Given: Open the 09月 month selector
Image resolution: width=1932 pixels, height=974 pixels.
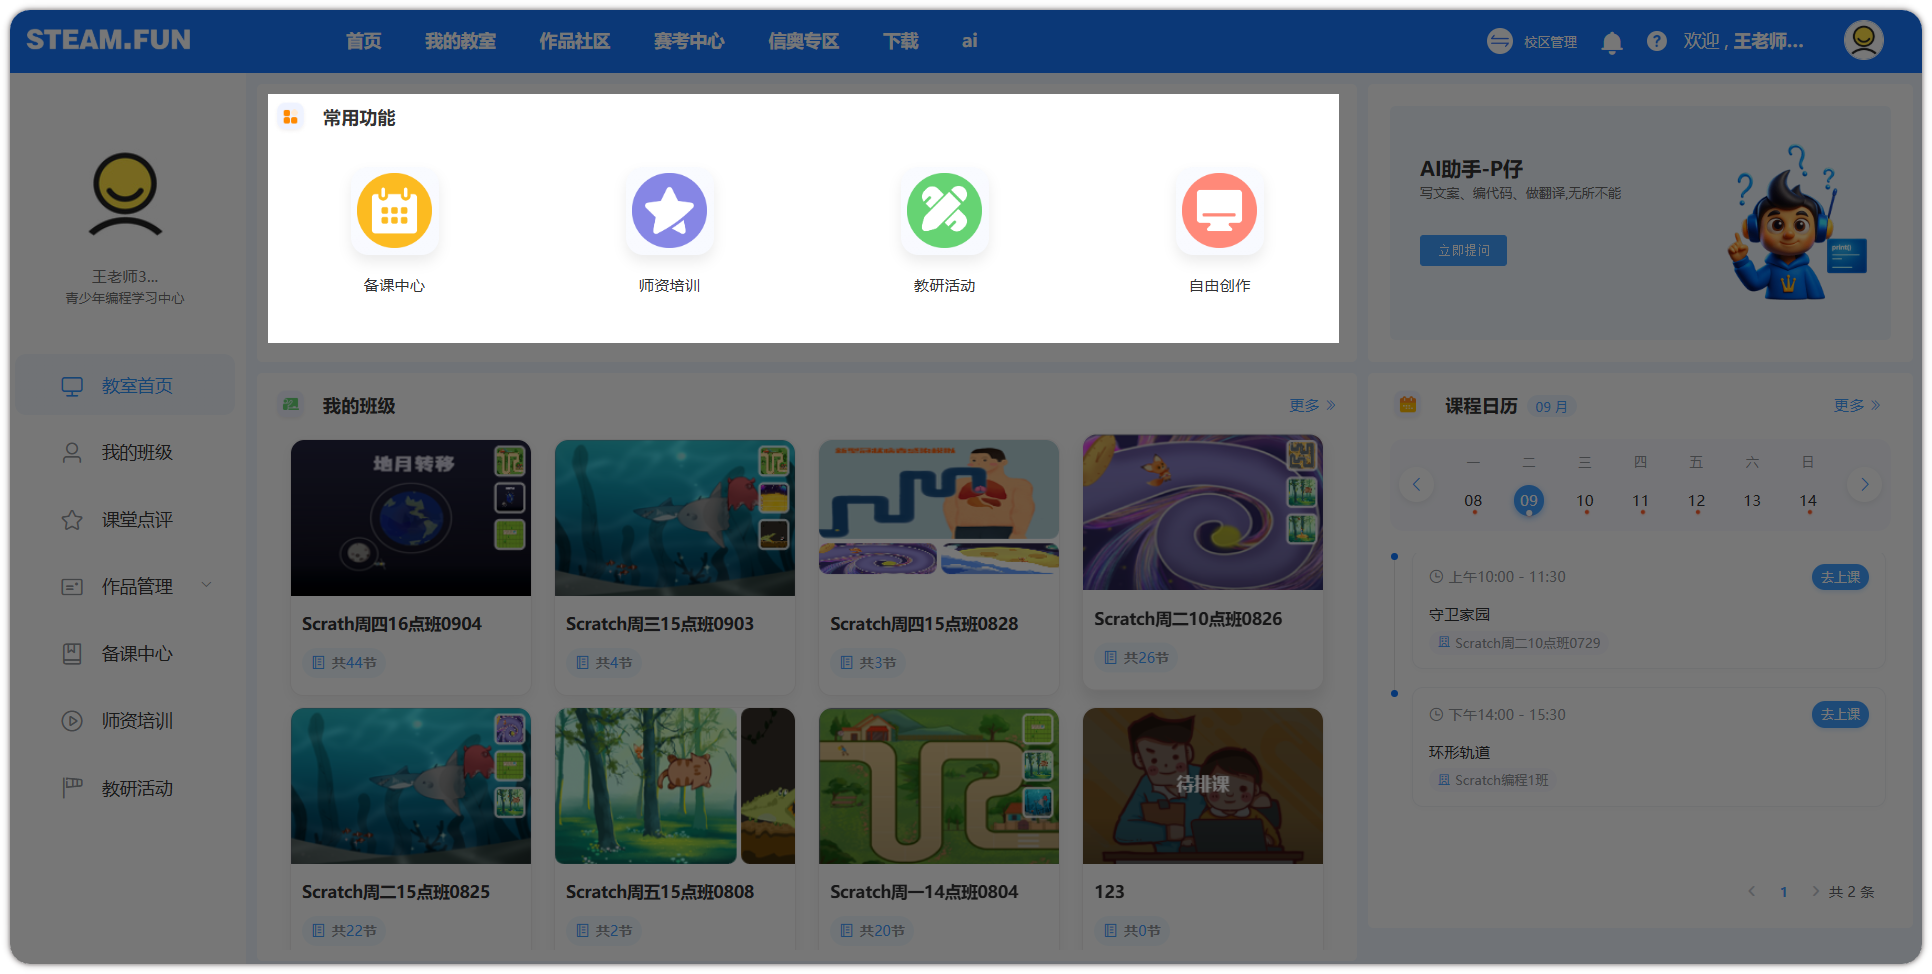Looking at the screenshot, I should click(1551, 407).
